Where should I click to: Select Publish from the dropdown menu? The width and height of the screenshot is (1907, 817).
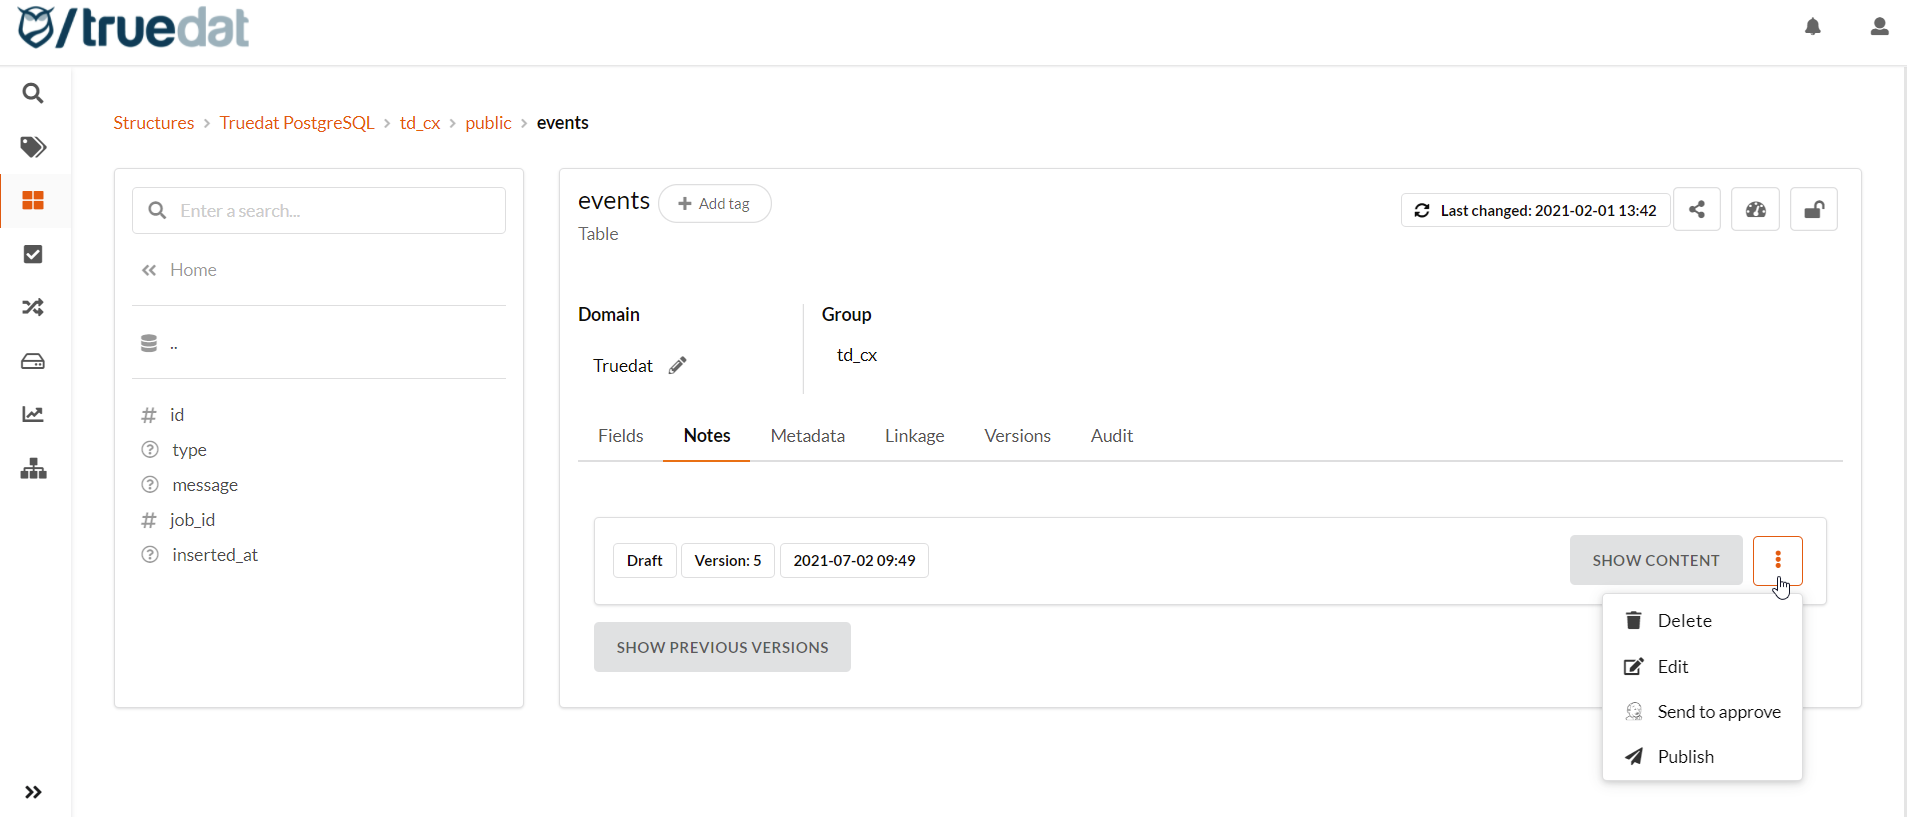(x=1685, y=757)
